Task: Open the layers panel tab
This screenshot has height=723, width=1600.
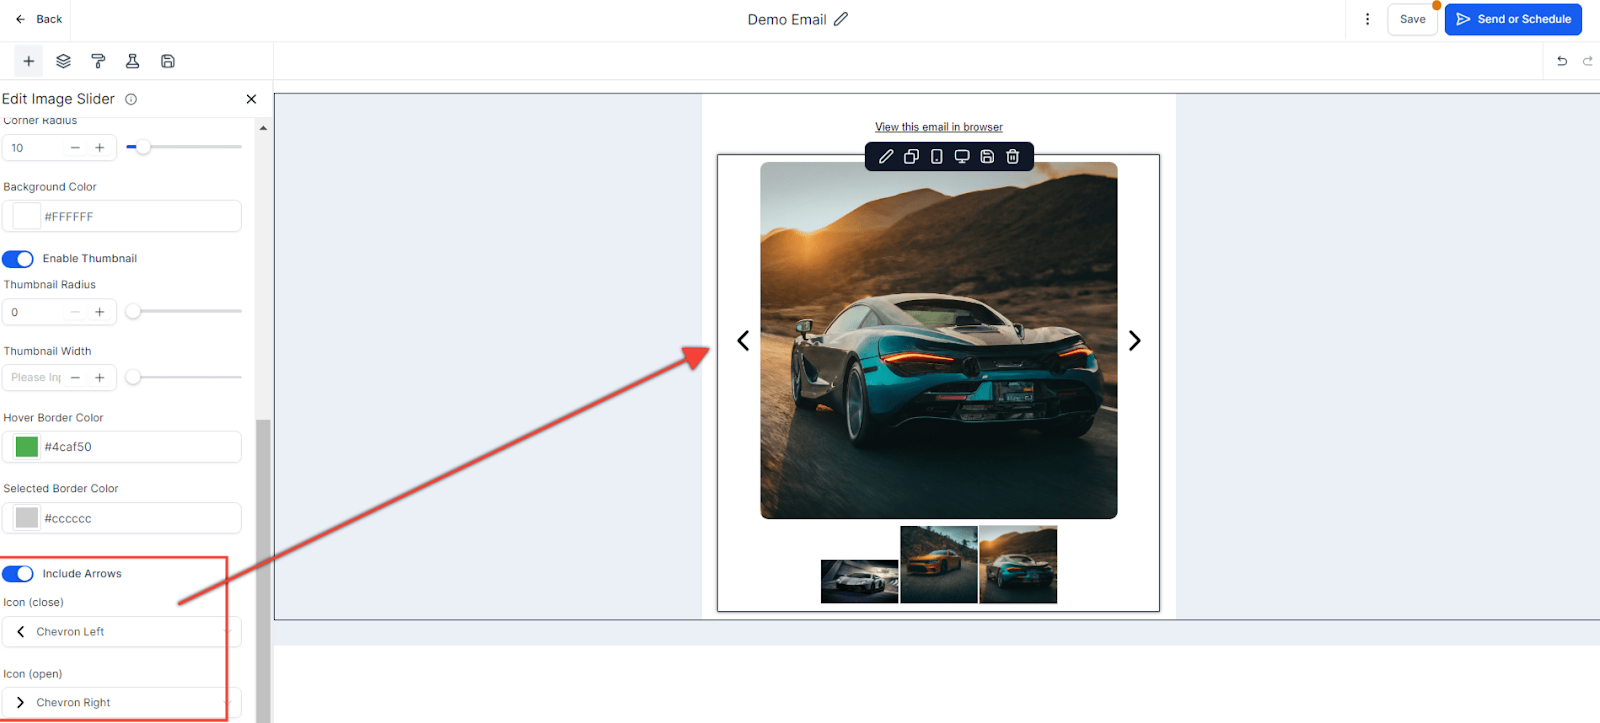Action: [63, 61]
